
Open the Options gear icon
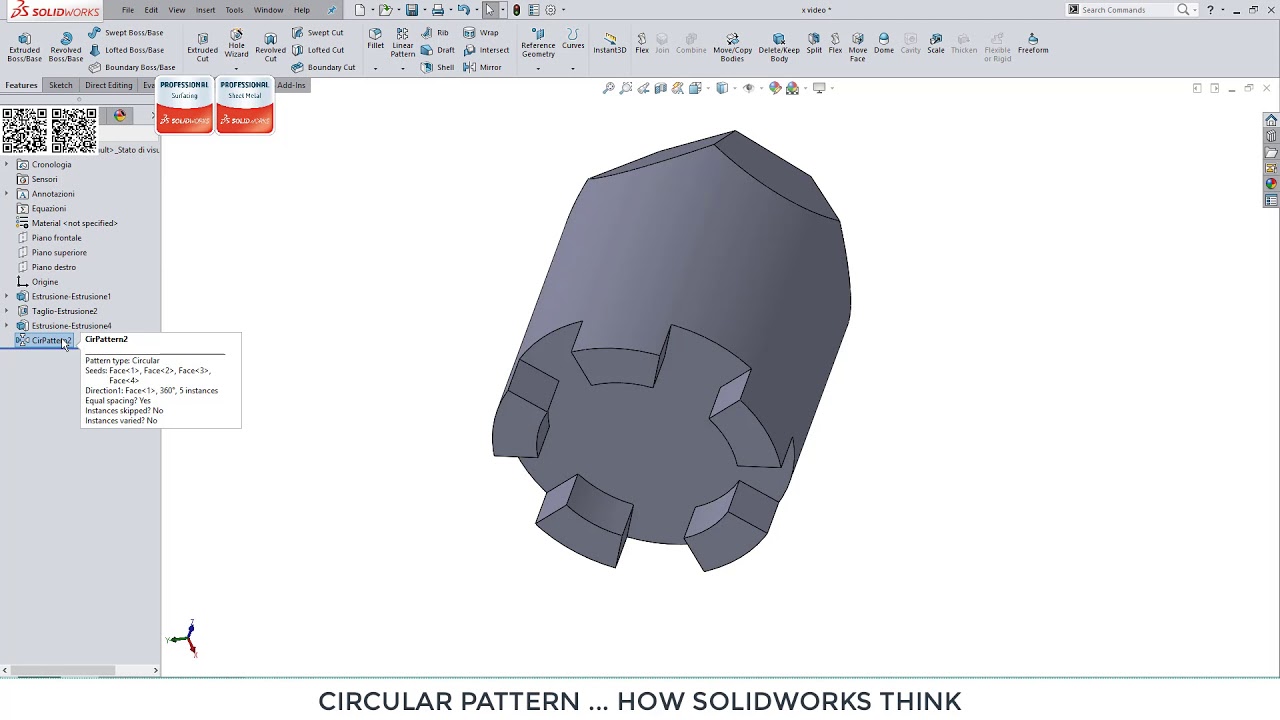tap(550, 10)
